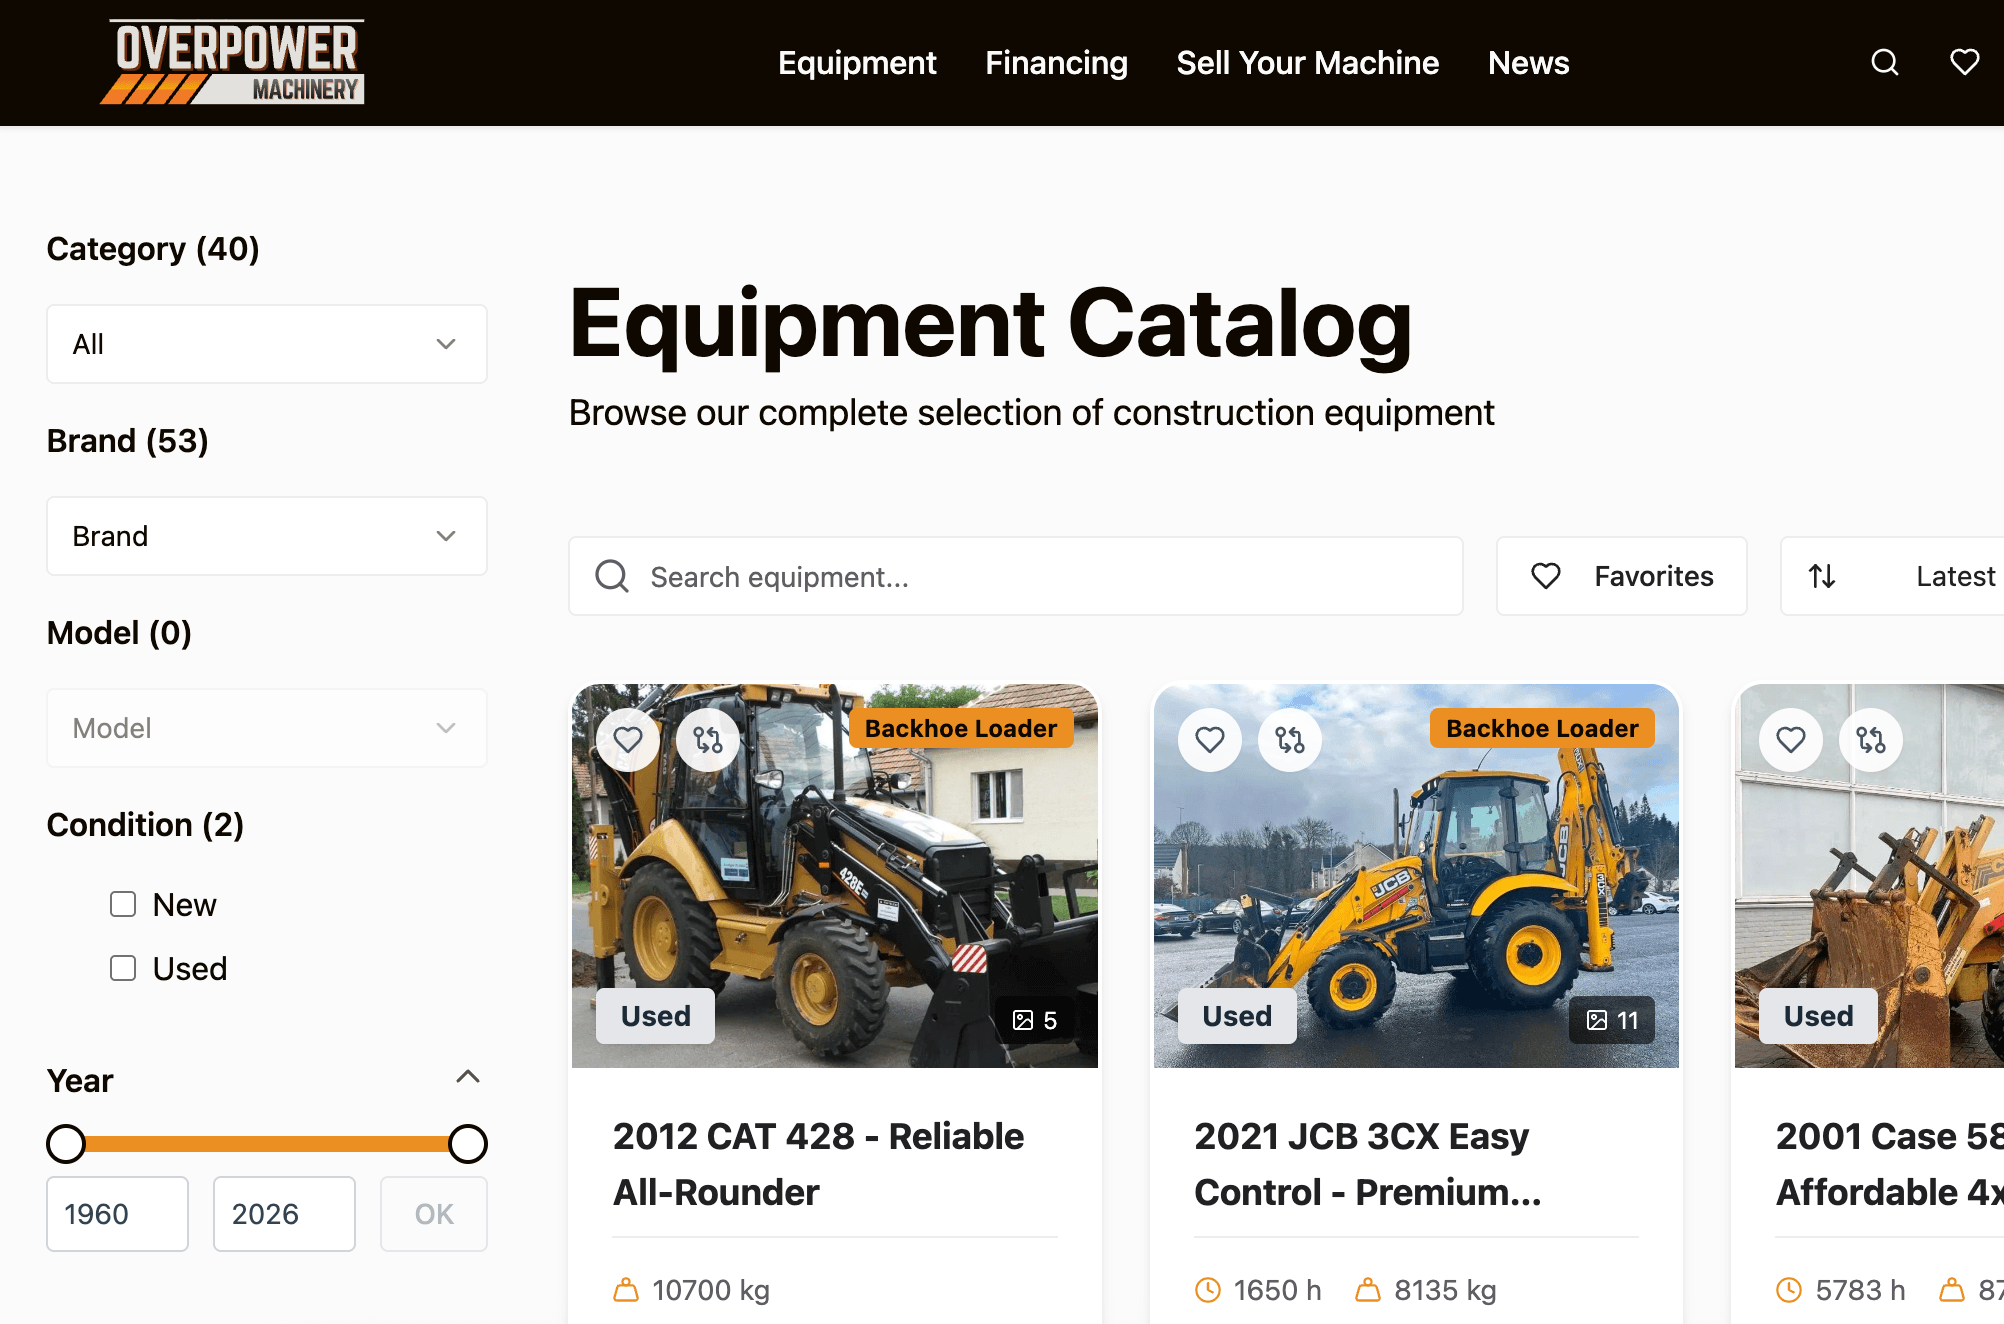Viewport: 2004px width, 1324px height.
Task: Click the weight icon beside 8135 kg
Action: coord(1368,1290)
